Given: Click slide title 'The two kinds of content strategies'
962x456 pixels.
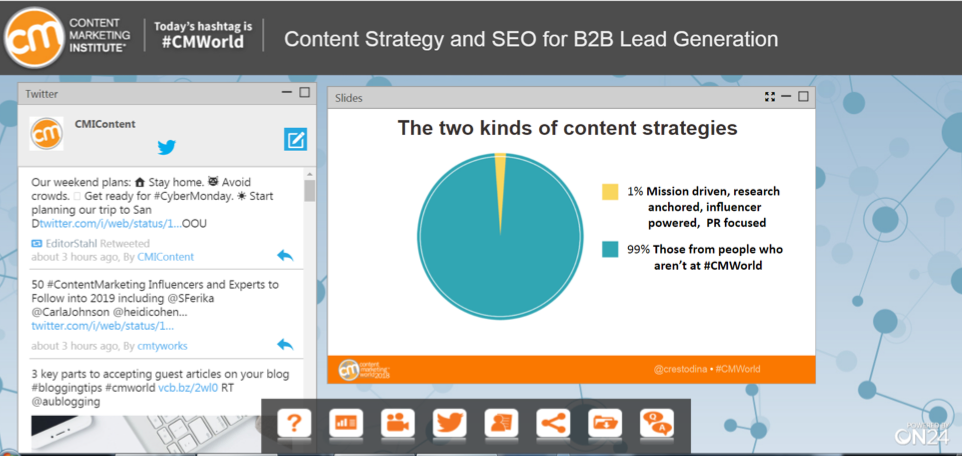Looking at the screenshot, I should (x=568, y=128).
